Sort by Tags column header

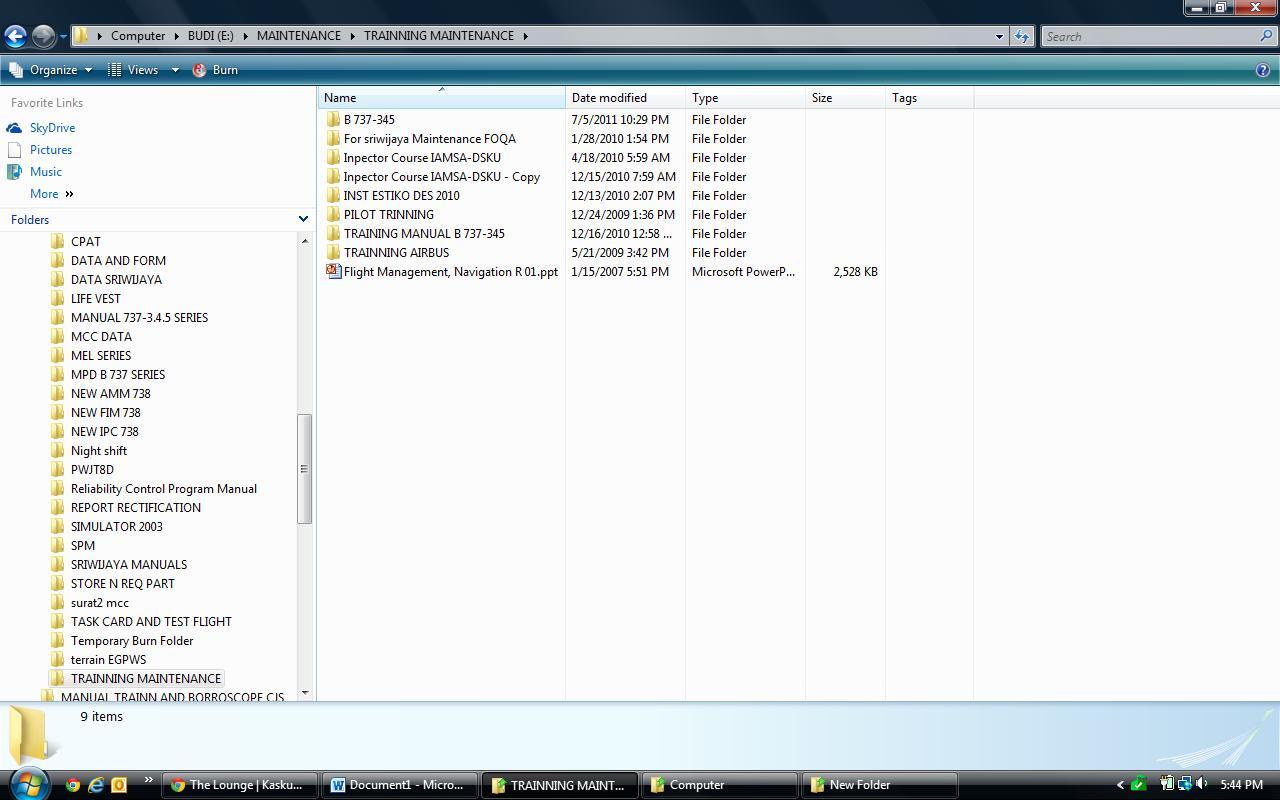coord(929,98)
